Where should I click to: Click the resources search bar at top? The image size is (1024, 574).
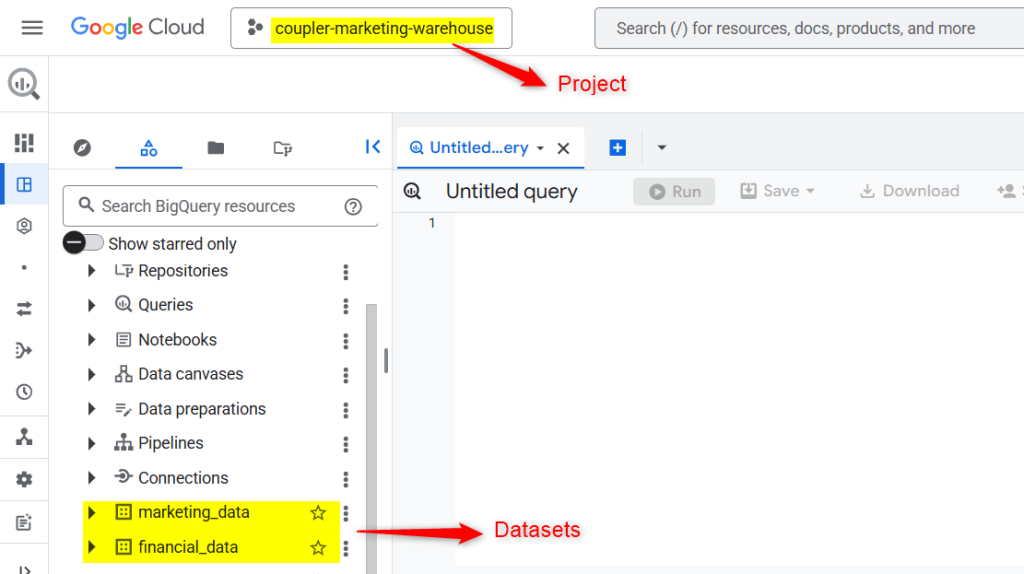(808, 28)
